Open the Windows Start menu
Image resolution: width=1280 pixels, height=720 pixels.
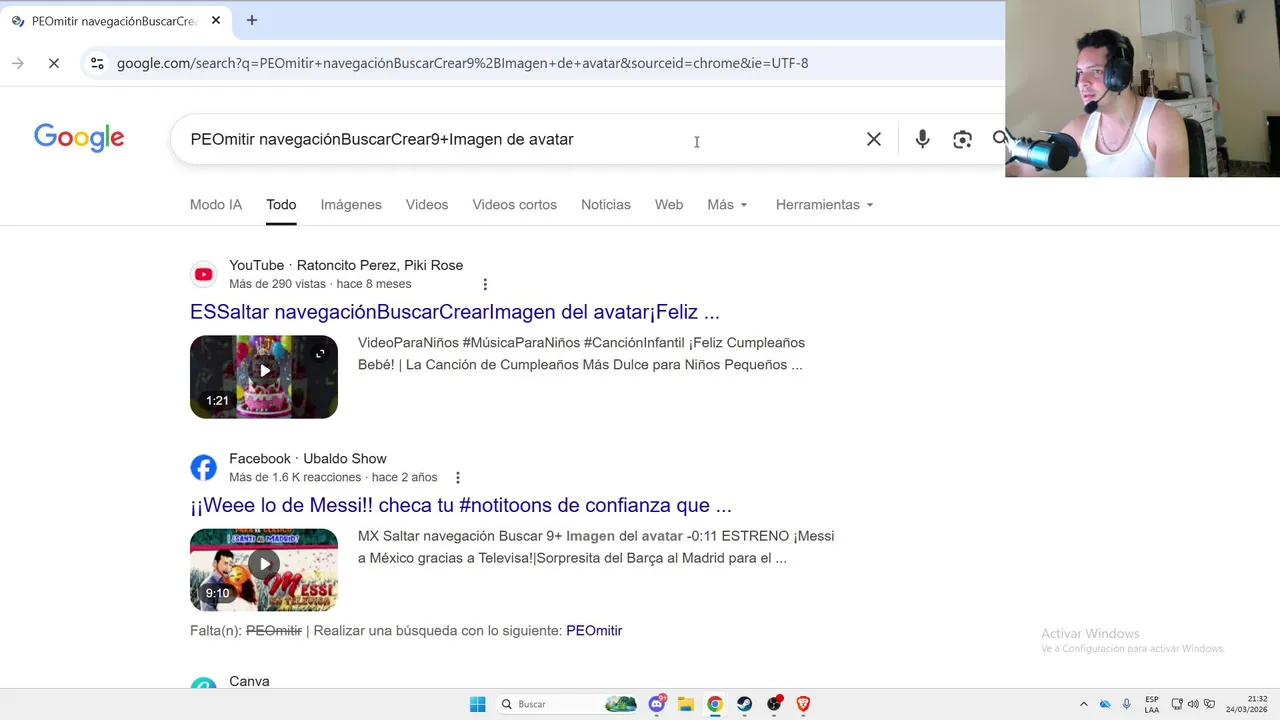point(478,704)
